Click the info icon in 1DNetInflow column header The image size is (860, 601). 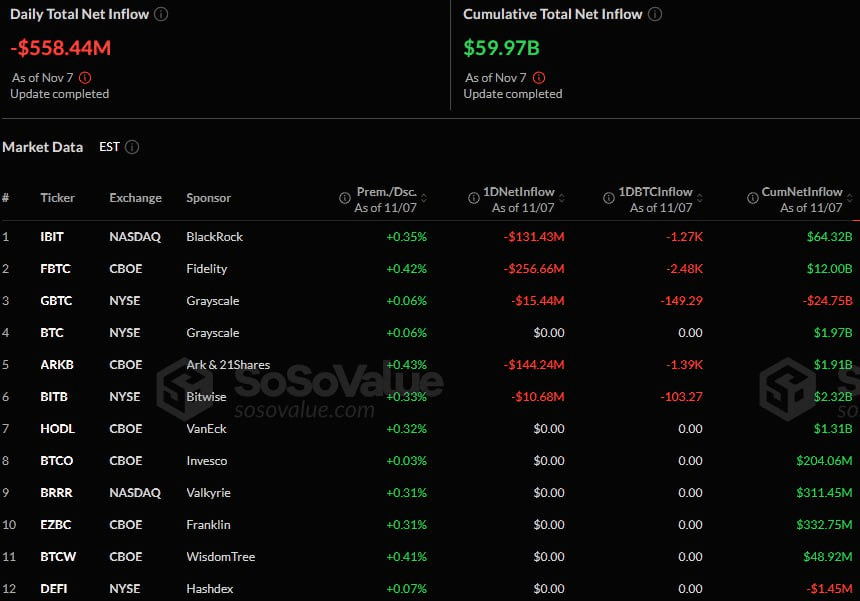pos(474,198)
